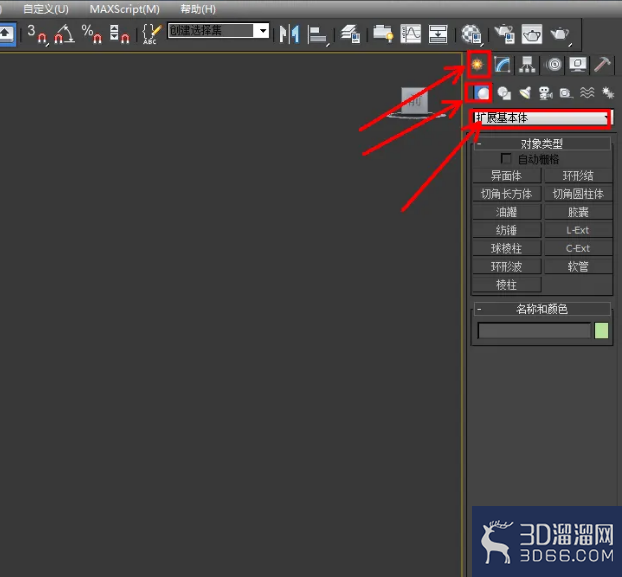Enable the 自动栅格 checkbox
This screenshot has width=622, height=577.
pyautogui.click(x=506, y=159)
